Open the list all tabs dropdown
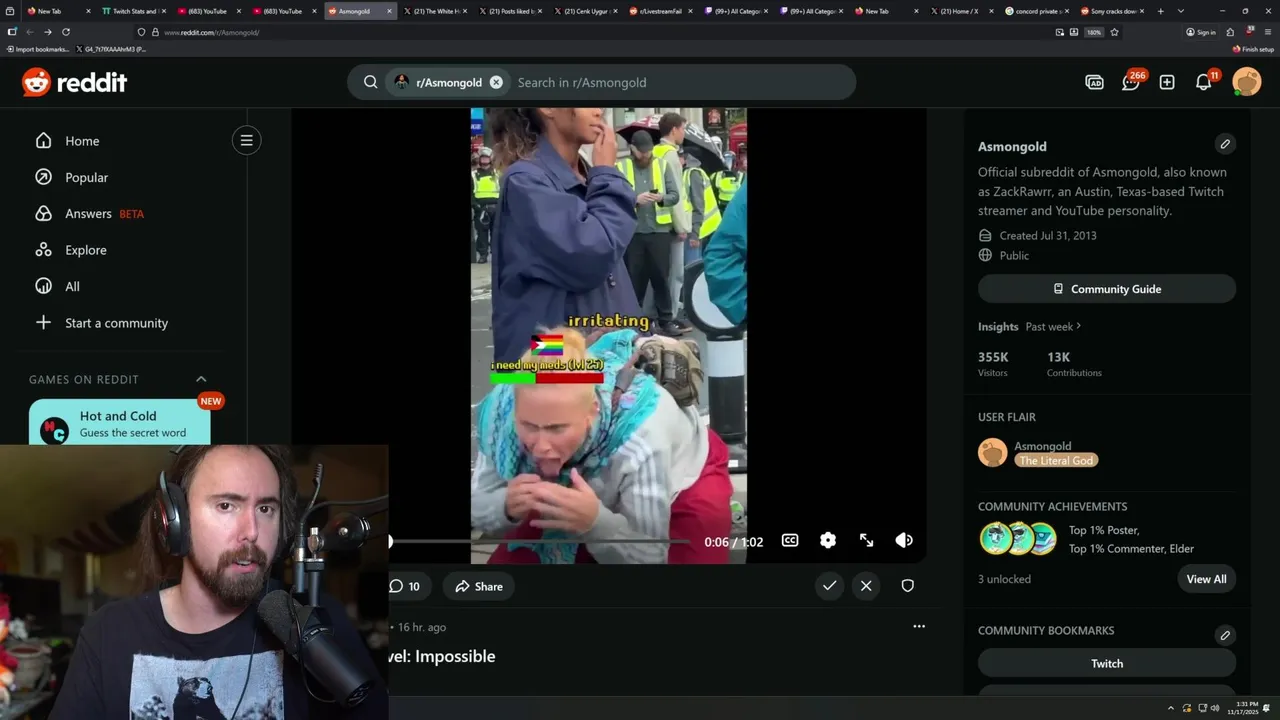The width and height of the screenshot is (1280, 720). [1181, 11]
